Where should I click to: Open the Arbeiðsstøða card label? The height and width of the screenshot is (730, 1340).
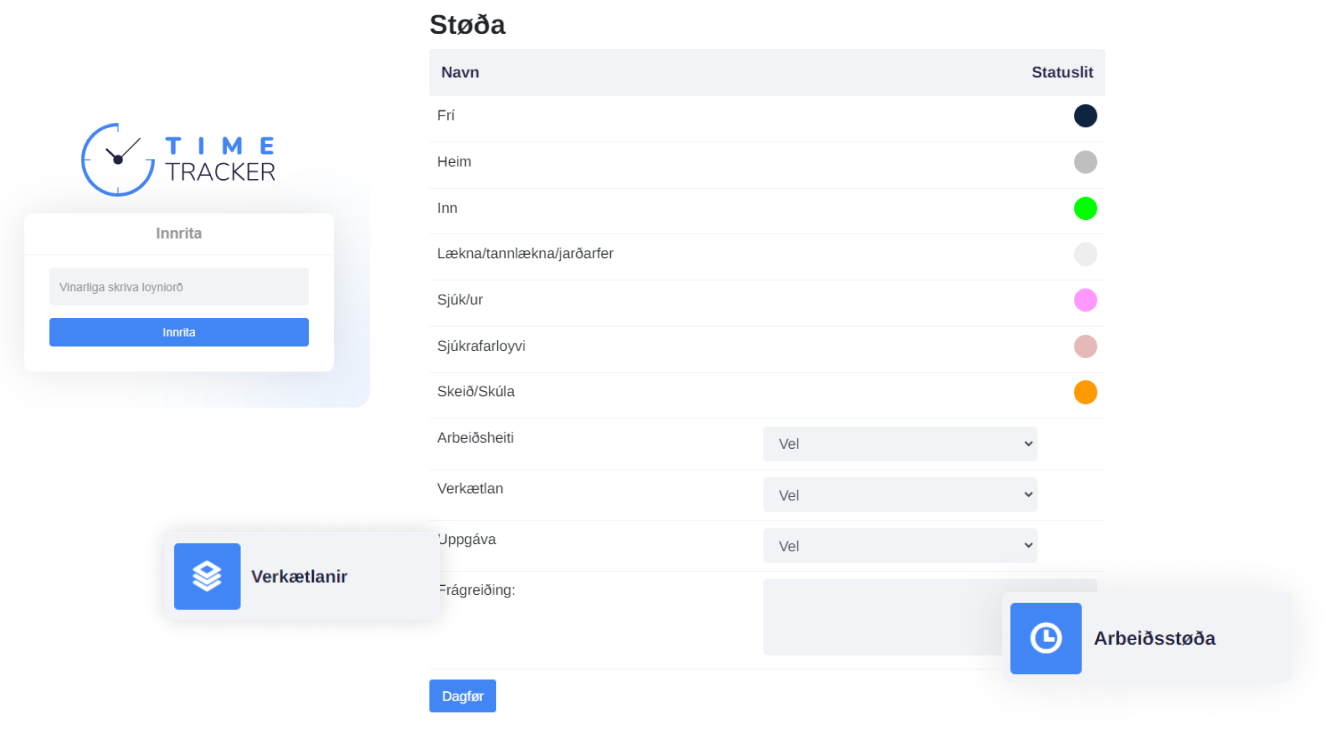point(1154,639)
